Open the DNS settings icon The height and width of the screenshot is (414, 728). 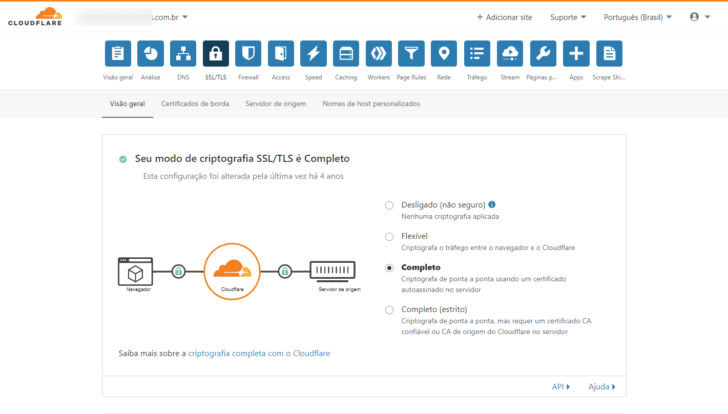click(183, 54)
